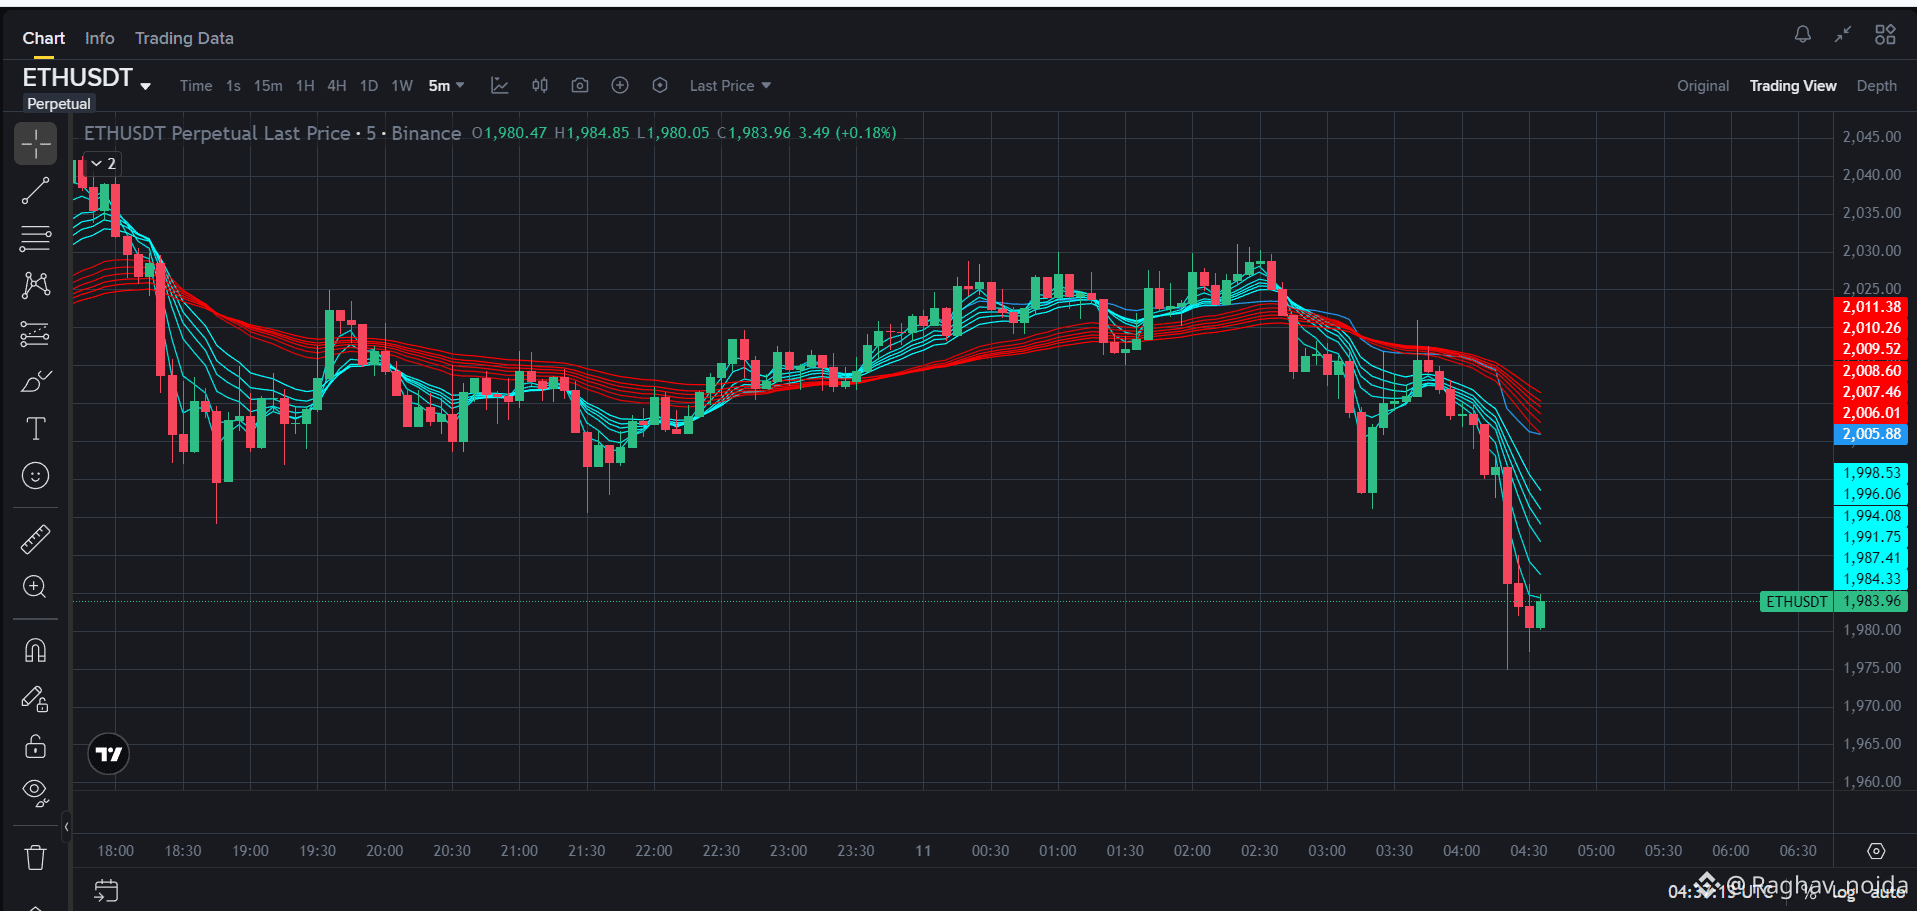Toggle lock all drawing tools
1917x911 pixels.
[x=35, y=746]
